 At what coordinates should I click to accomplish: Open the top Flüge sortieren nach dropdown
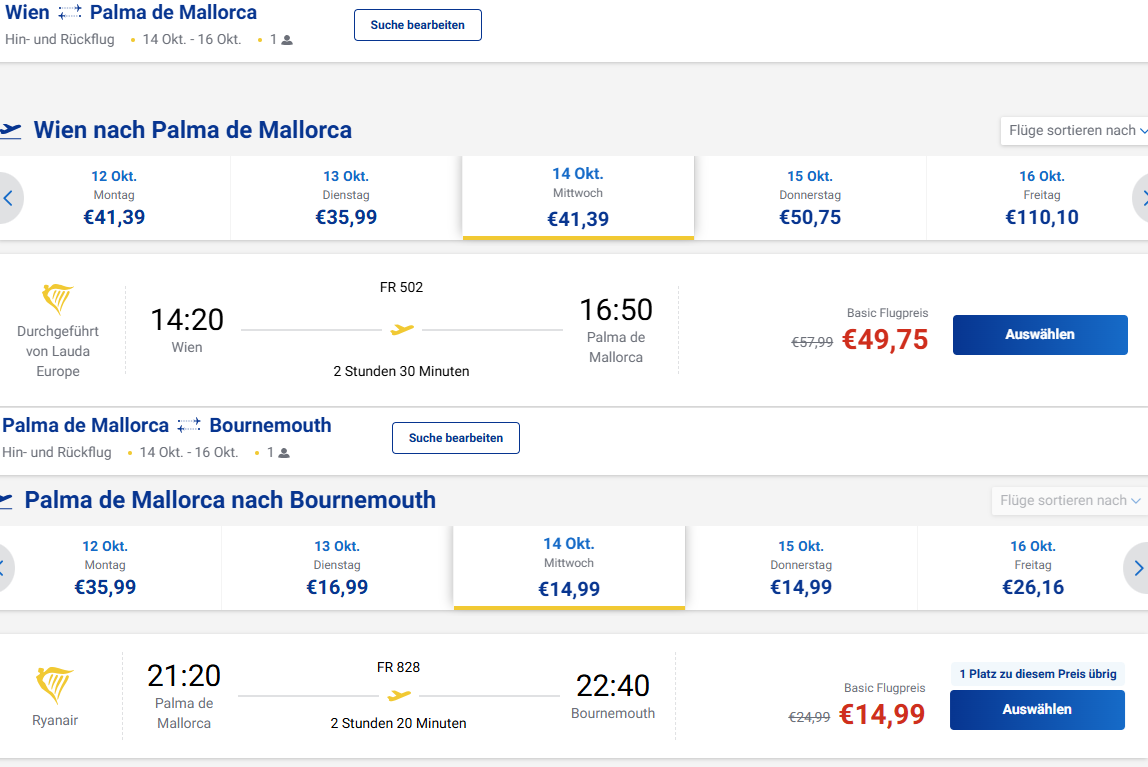pos(1074,130)
